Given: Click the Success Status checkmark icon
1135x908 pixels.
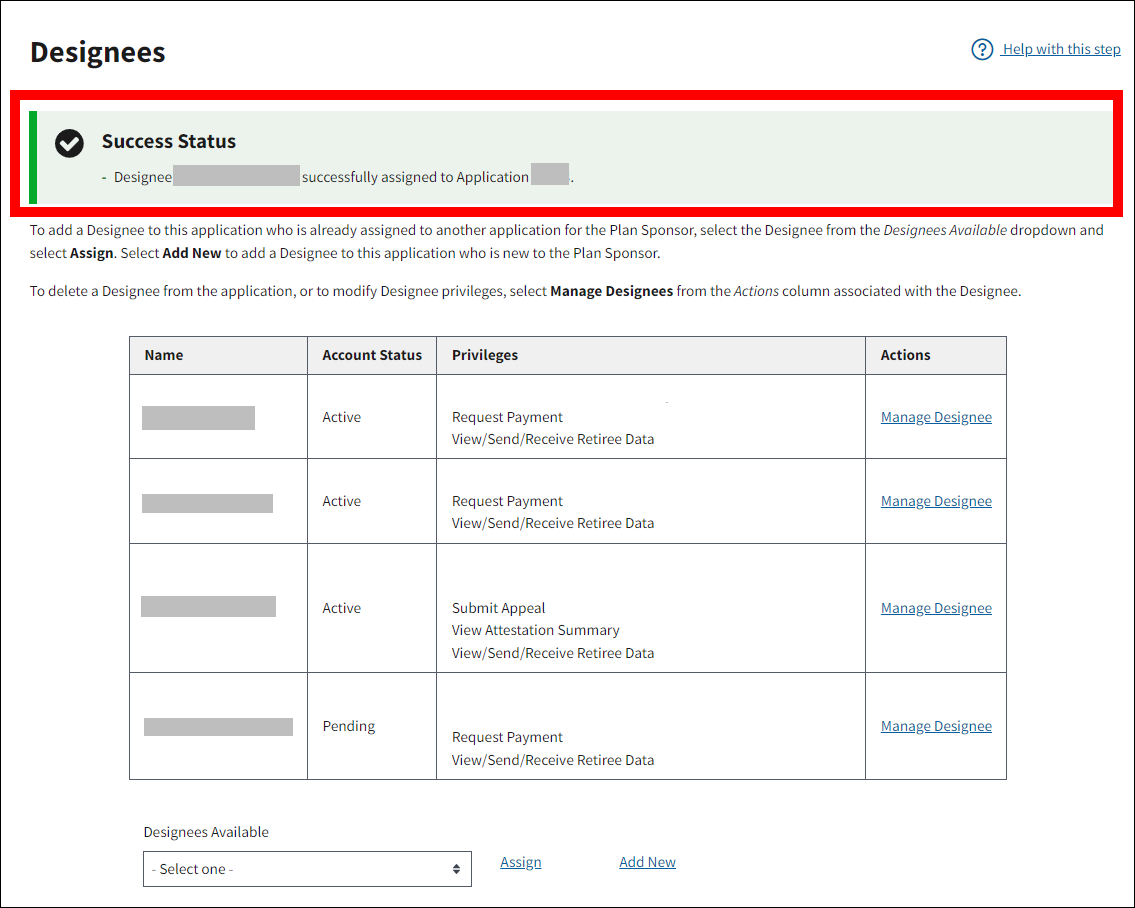Looking at the screenshot, I should [x=69, y=144].
